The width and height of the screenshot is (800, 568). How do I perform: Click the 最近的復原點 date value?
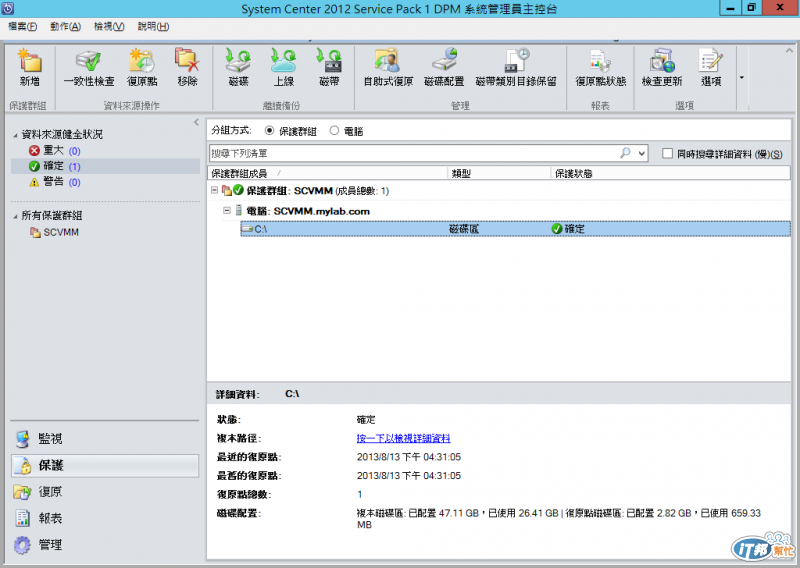click(409, 457)
